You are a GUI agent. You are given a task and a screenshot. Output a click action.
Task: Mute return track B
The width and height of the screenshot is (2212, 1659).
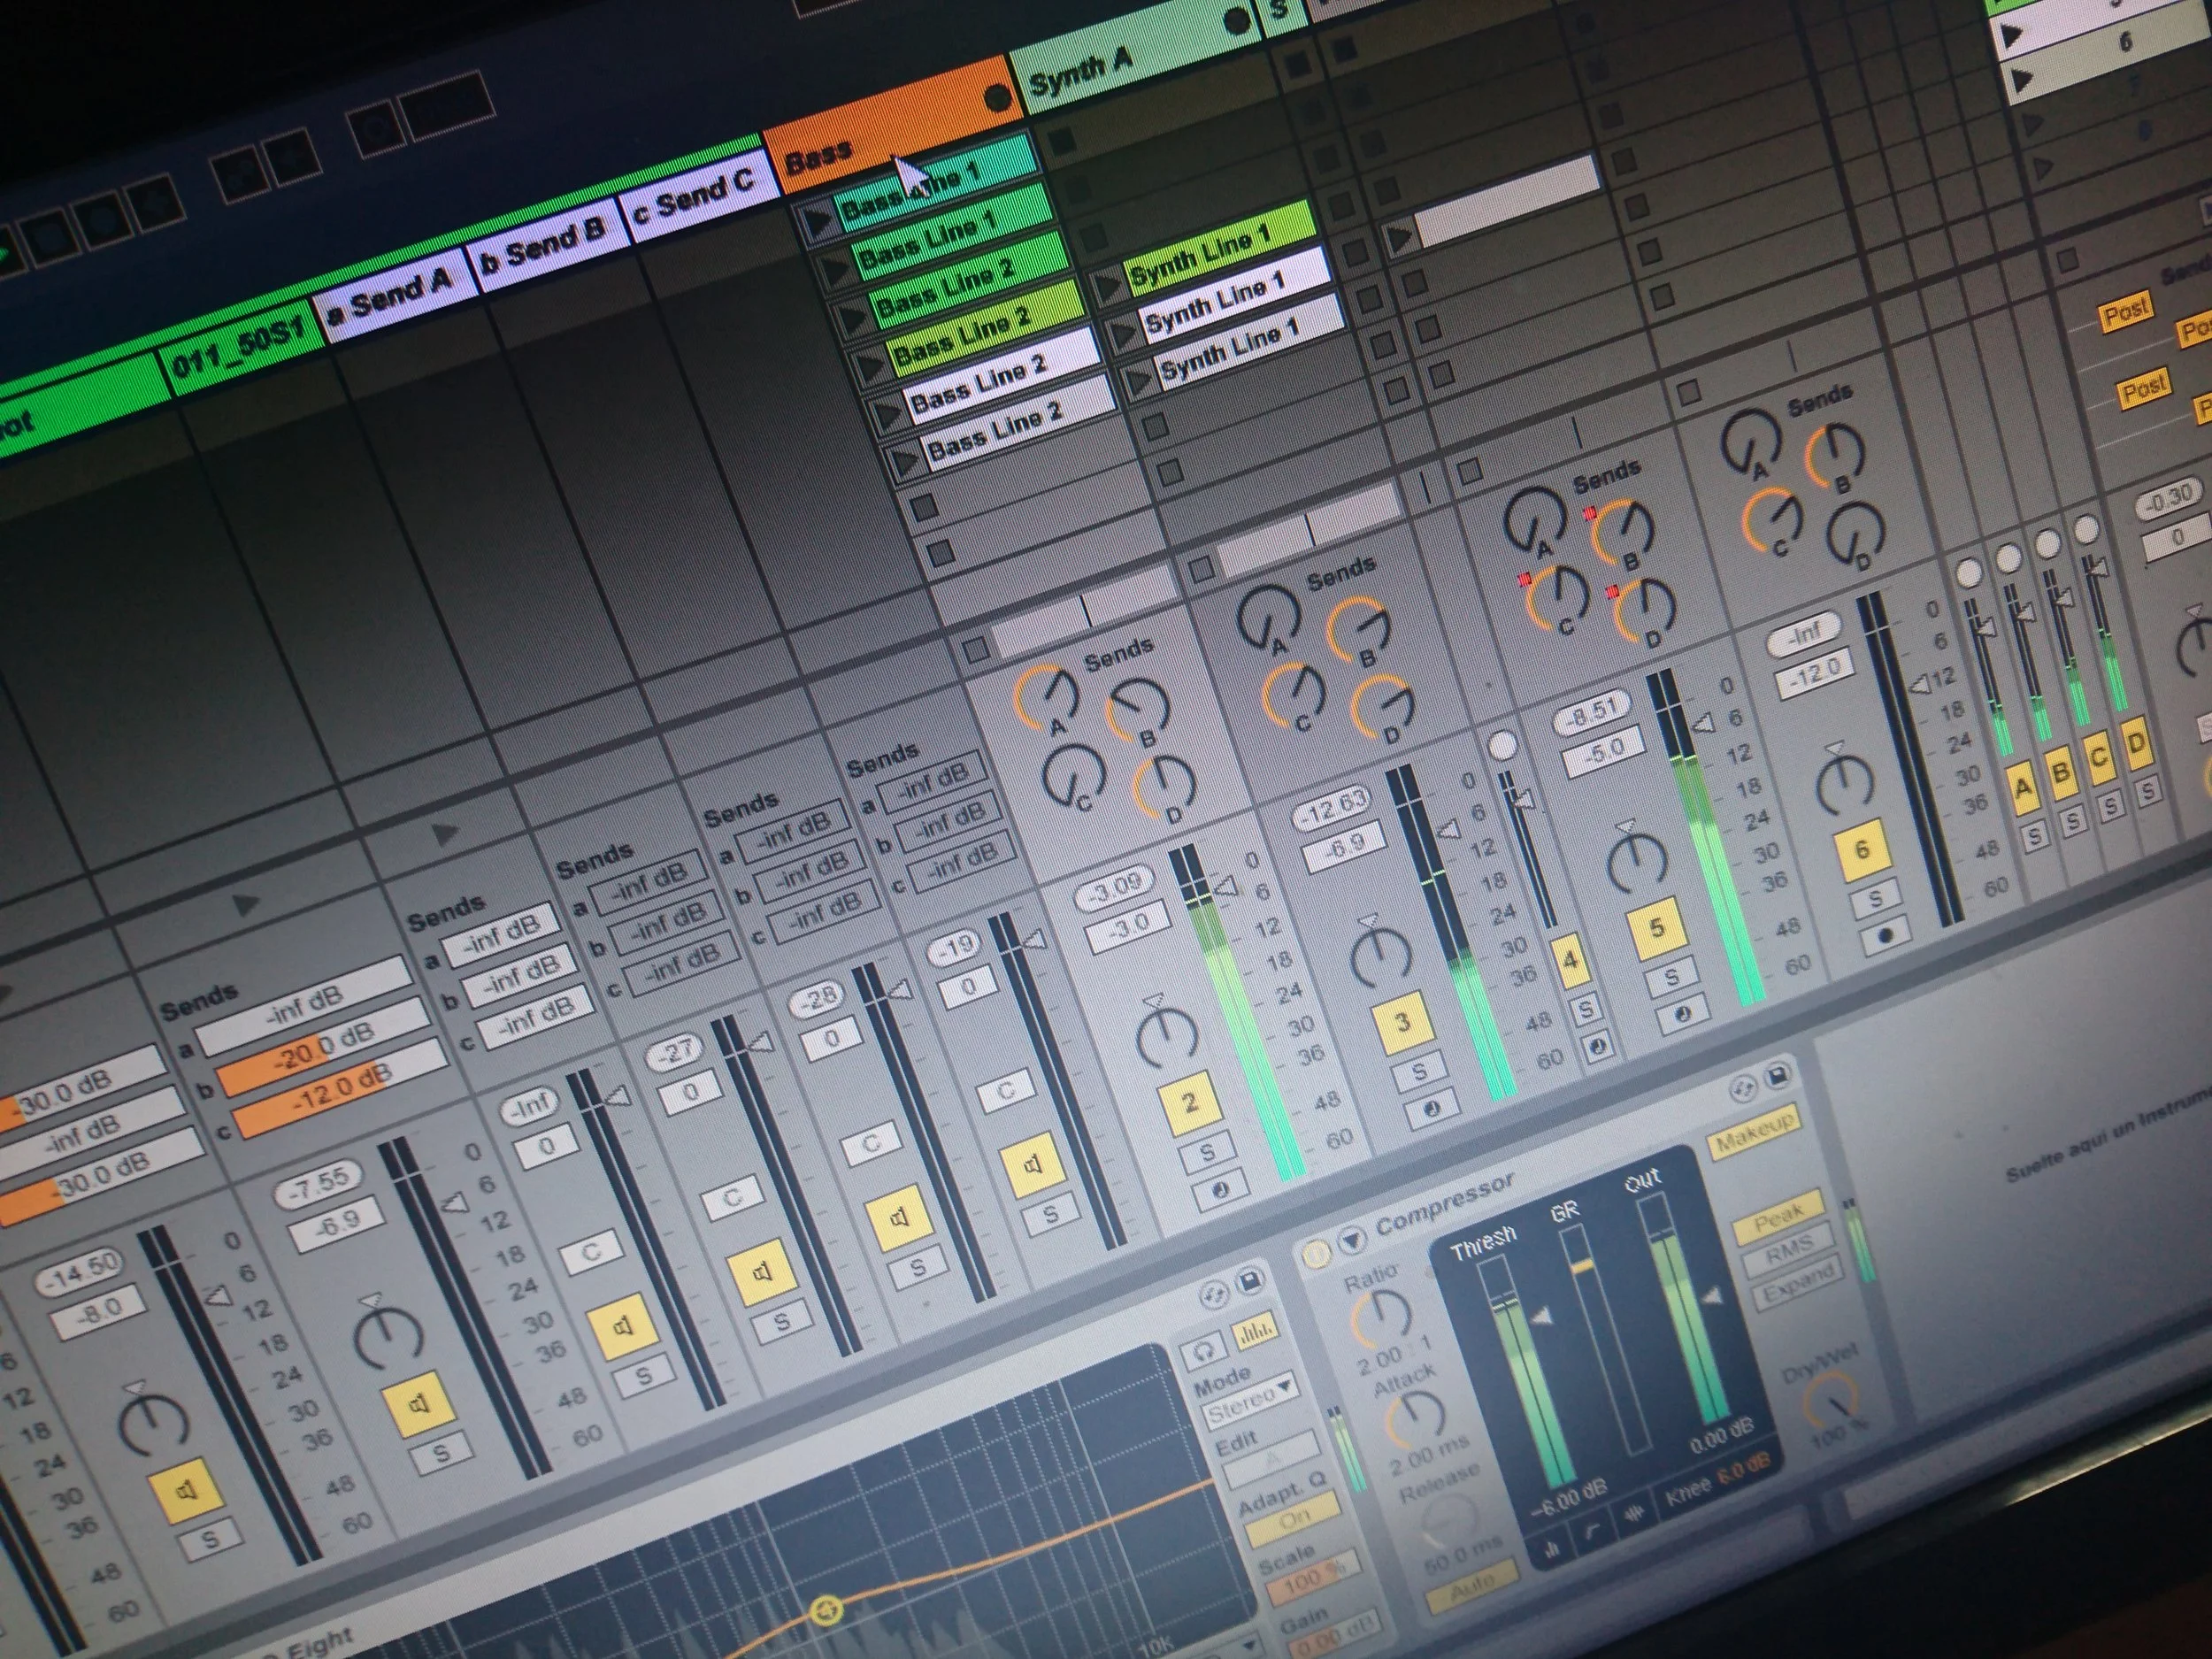tap(2062, 774)
